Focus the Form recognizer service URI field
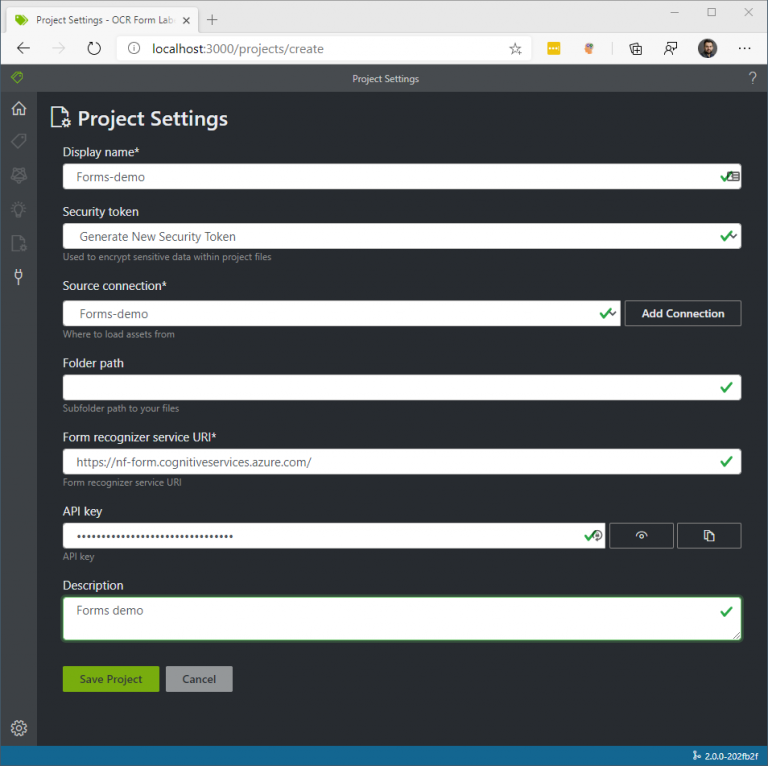 pyautogui.click(x=402, y=461)
